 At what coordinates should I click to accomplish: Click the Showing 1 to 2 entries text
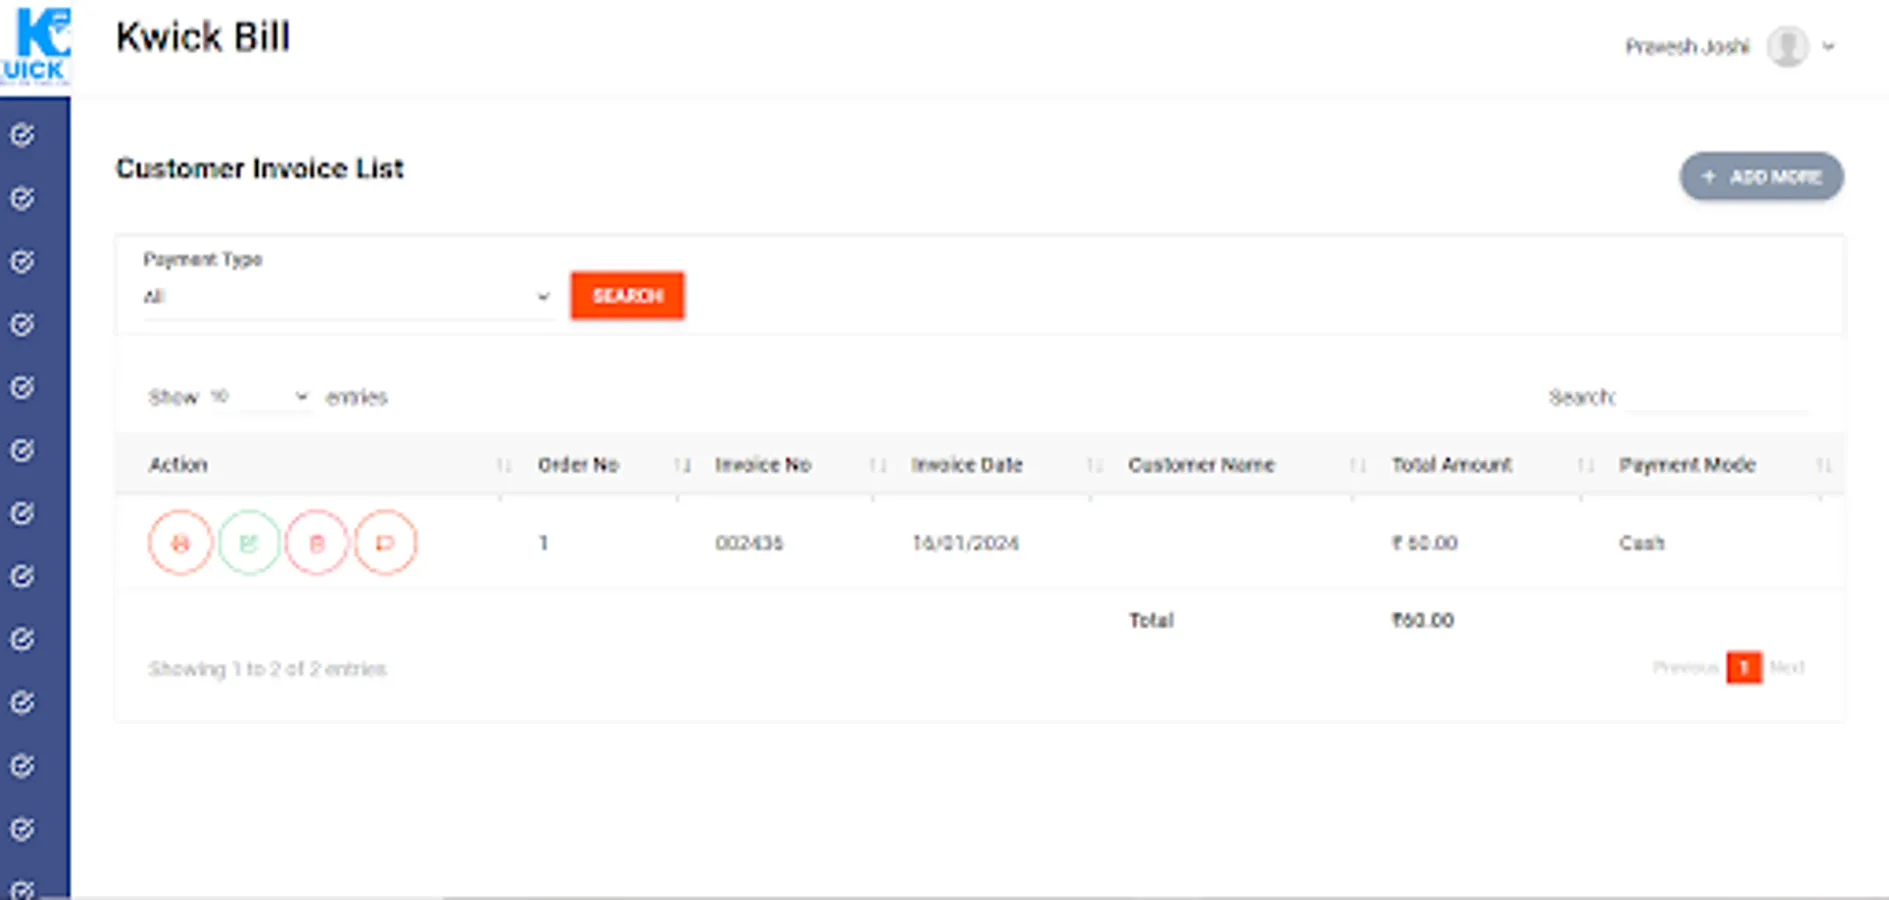pyautogui.click(x=268, y=669)
